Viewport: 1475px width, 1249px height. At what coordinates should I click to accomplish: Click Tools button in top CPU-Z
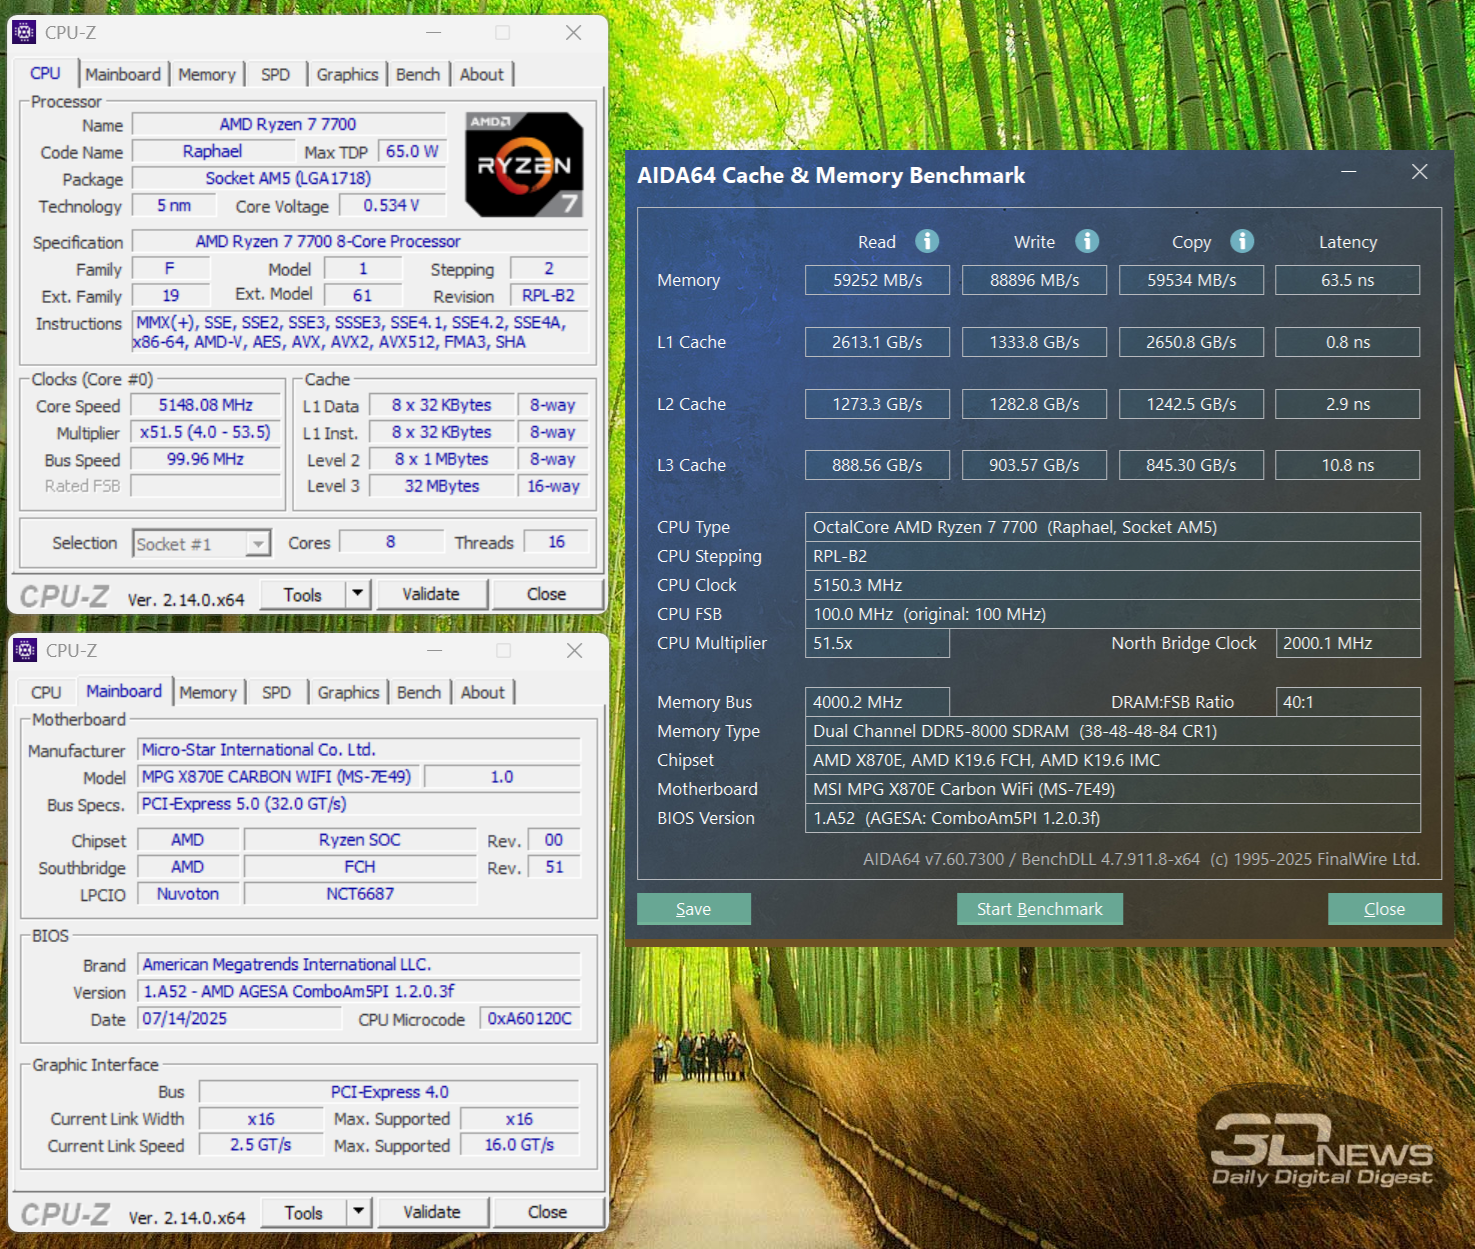pyautogui.click(x=303, y=595)
